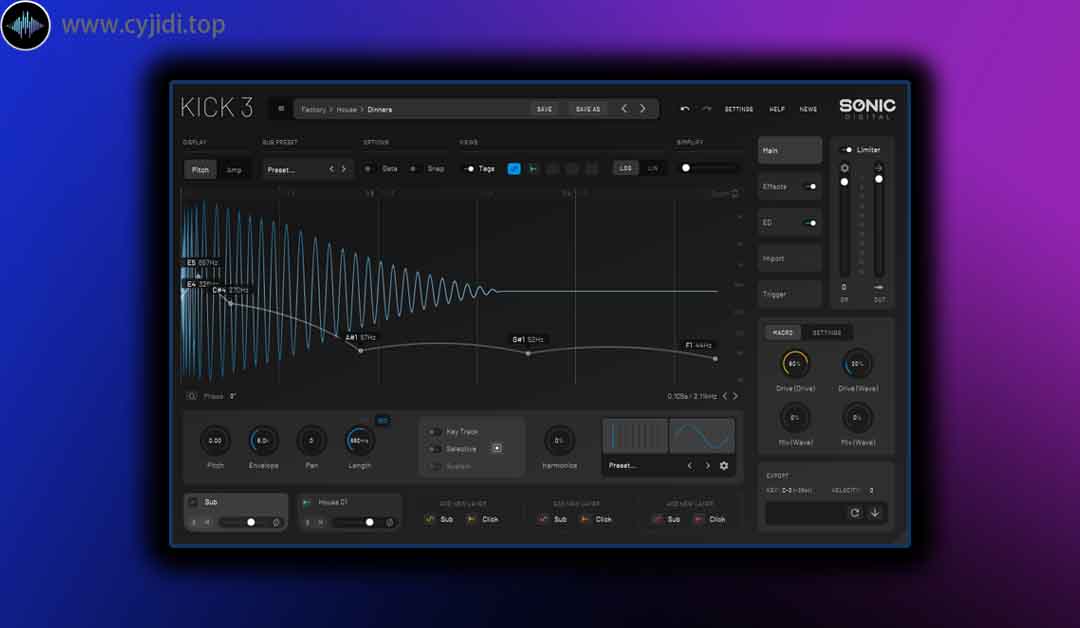The width and height of the screenshot is (1080, 628).
Task: Open the NEWS link
Action: [x=808, y=109]
